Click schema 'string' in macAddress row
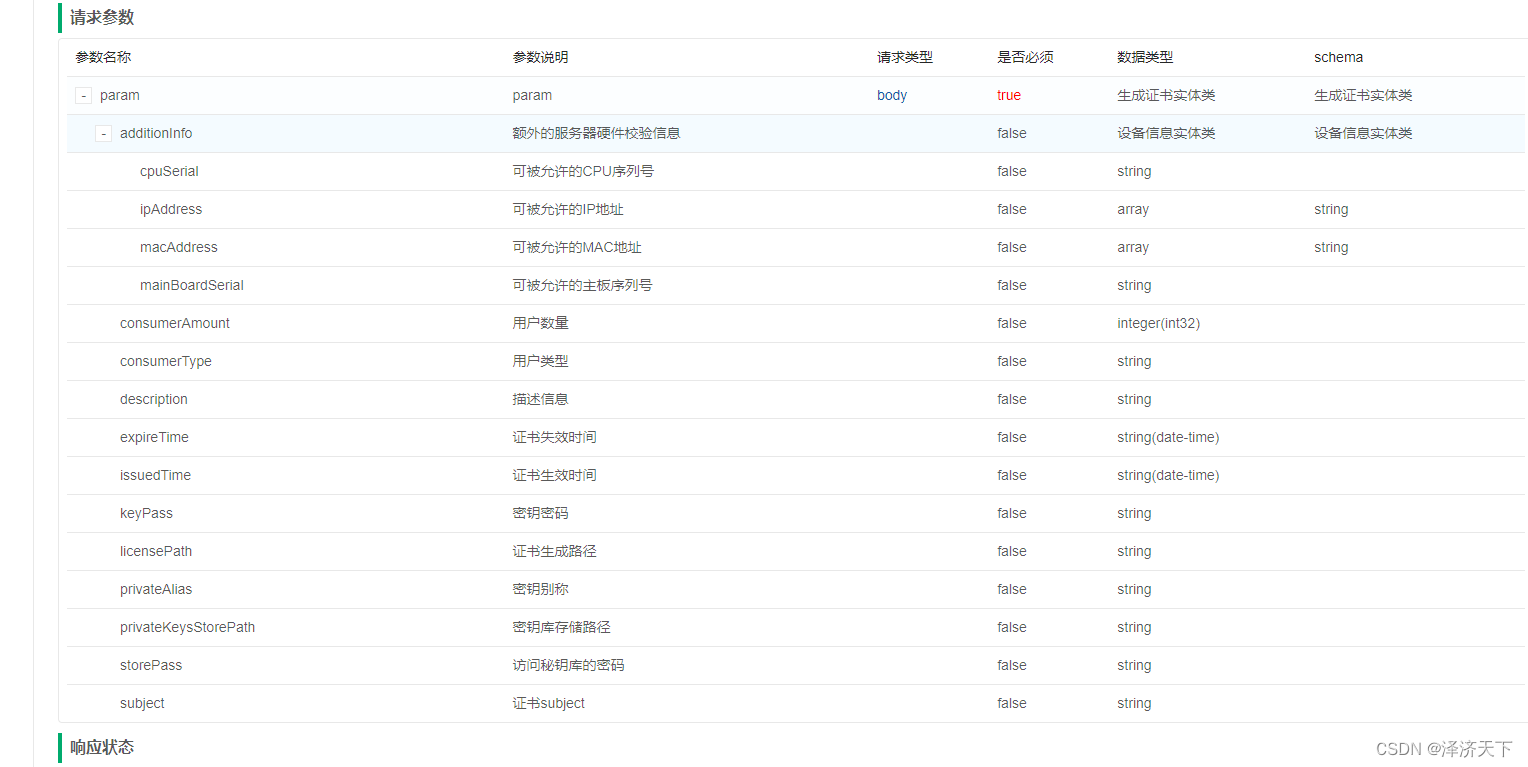This screenshot has width=1528, height=767. 1331,248
